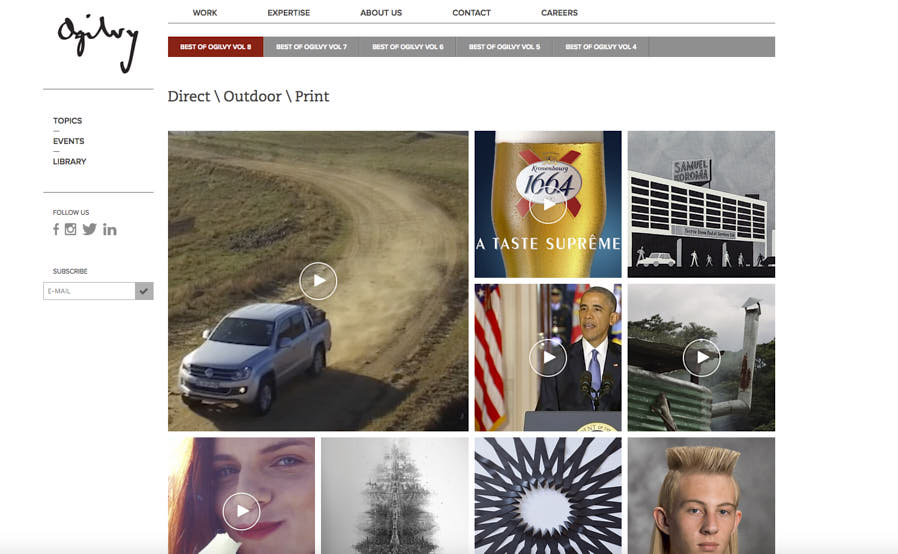Play the Kronenbourg 1664 beer video
Image resolution: width=898 pixels, height=554 pixels.
[x=548, y=205]
